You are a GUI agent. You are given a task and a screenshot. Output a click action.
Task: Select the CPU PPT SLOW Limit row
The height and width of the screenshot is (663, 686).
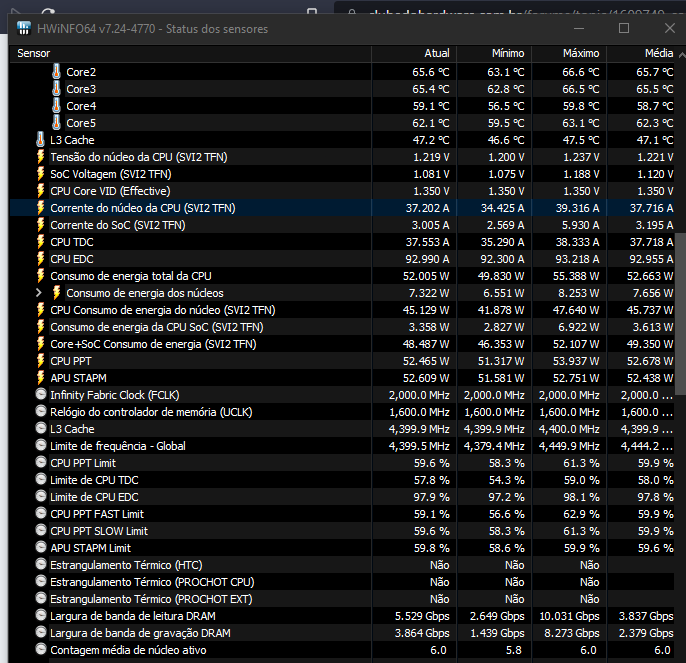343,531
